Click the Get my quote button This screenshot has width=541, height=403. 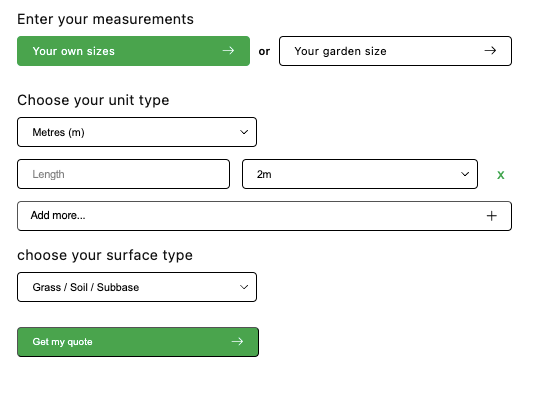(x=138, y=342)
